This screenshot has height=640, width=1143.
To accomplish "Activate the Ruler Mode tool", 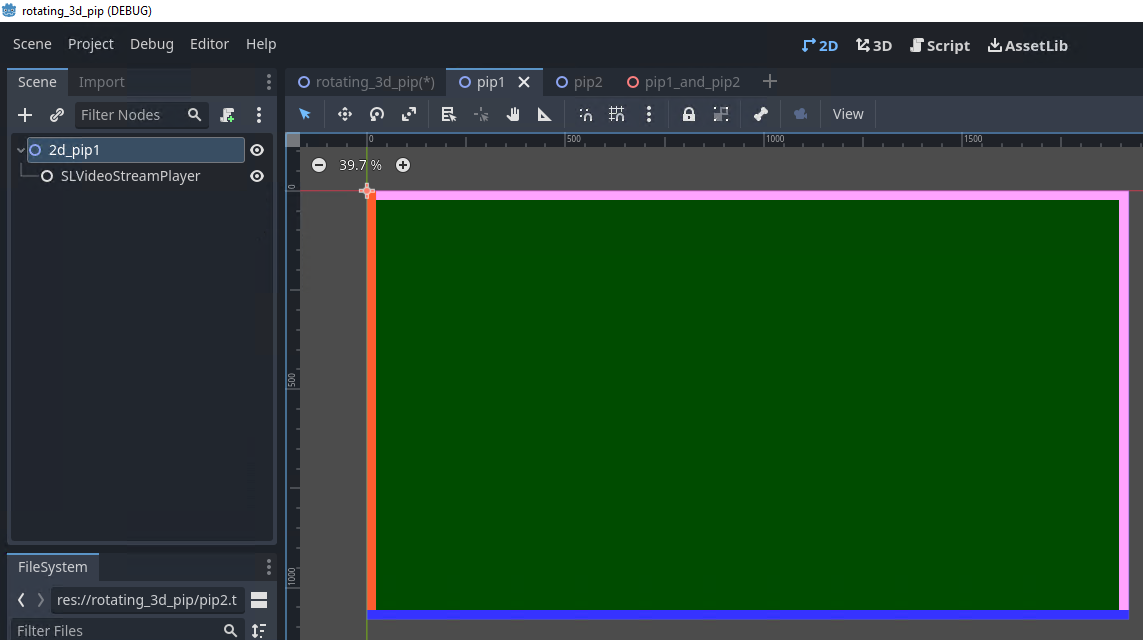I will (x=545, y=114).
